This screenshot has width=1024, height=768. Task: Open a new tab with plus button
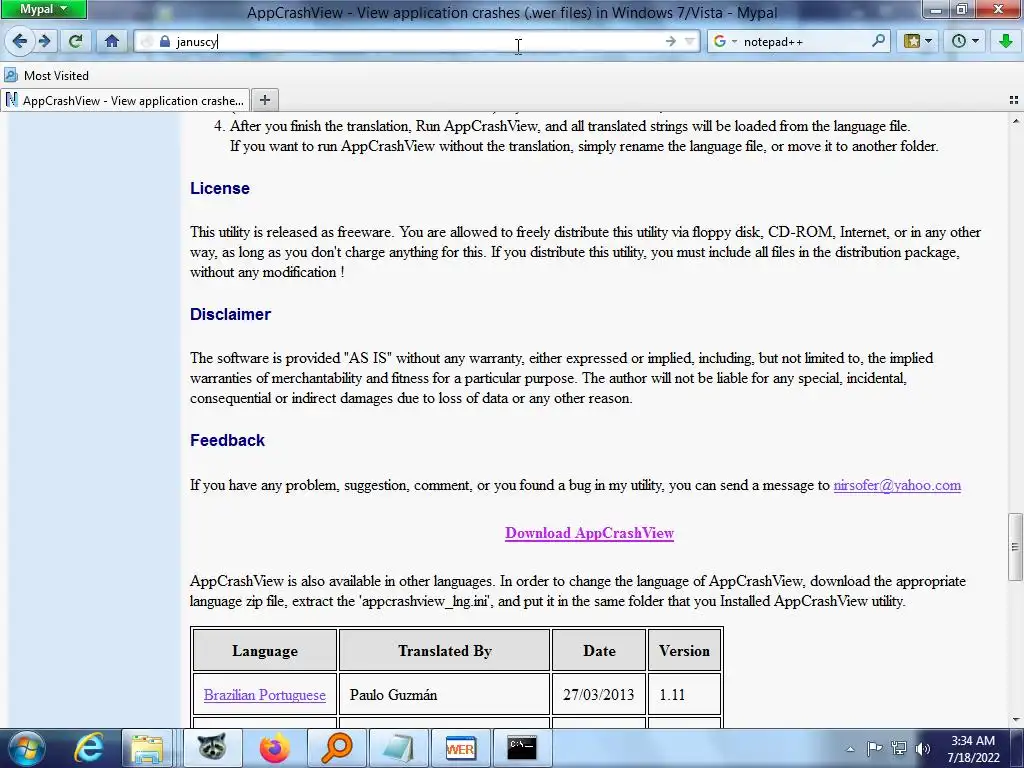coord(264,100)
